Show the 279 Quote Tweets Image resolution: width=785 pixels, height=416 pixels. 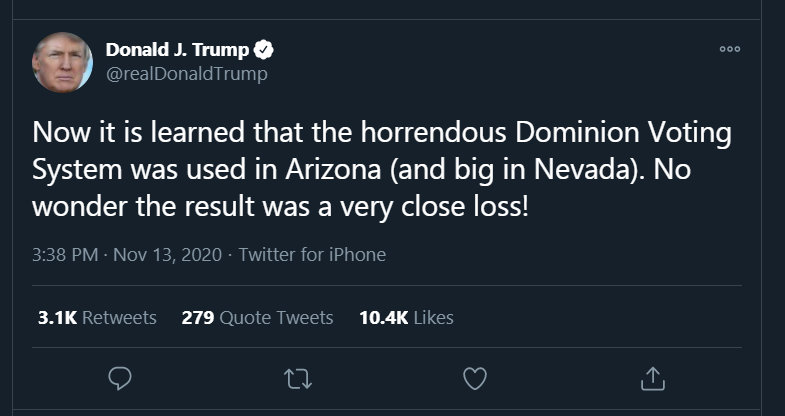point(257,317)
